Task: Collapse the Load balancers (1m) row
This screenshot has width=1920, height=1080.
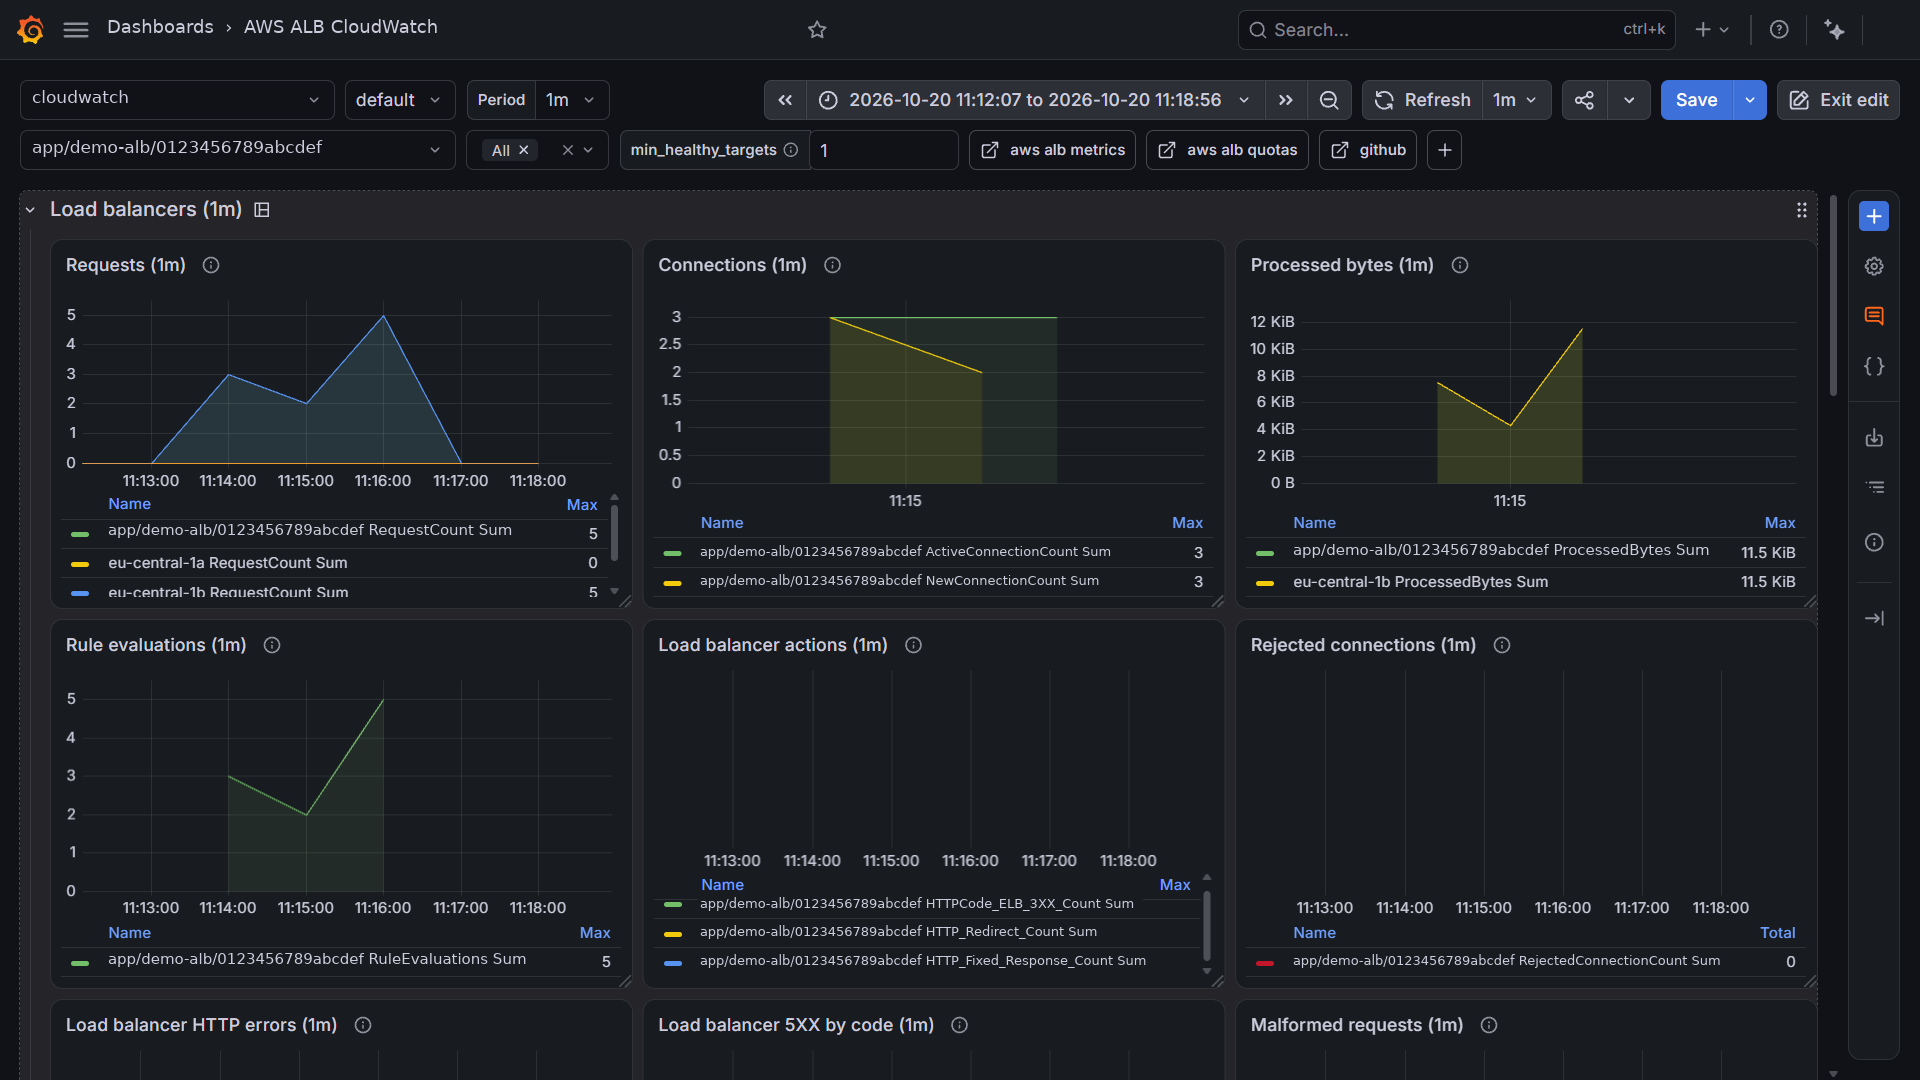Action: click(x=30, y=210)
